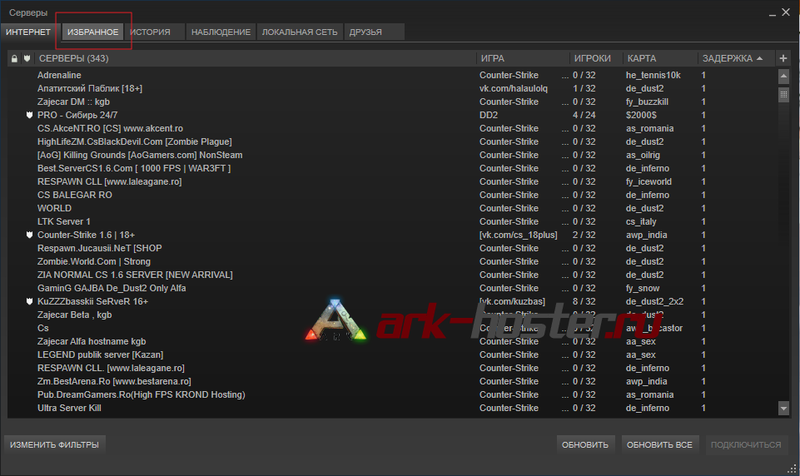Image resolution: width=800 pixels, height=476 pixels.
Task: Click the he_tennis10k map cell
Action: pyautogui.click(x=653, y=75)
